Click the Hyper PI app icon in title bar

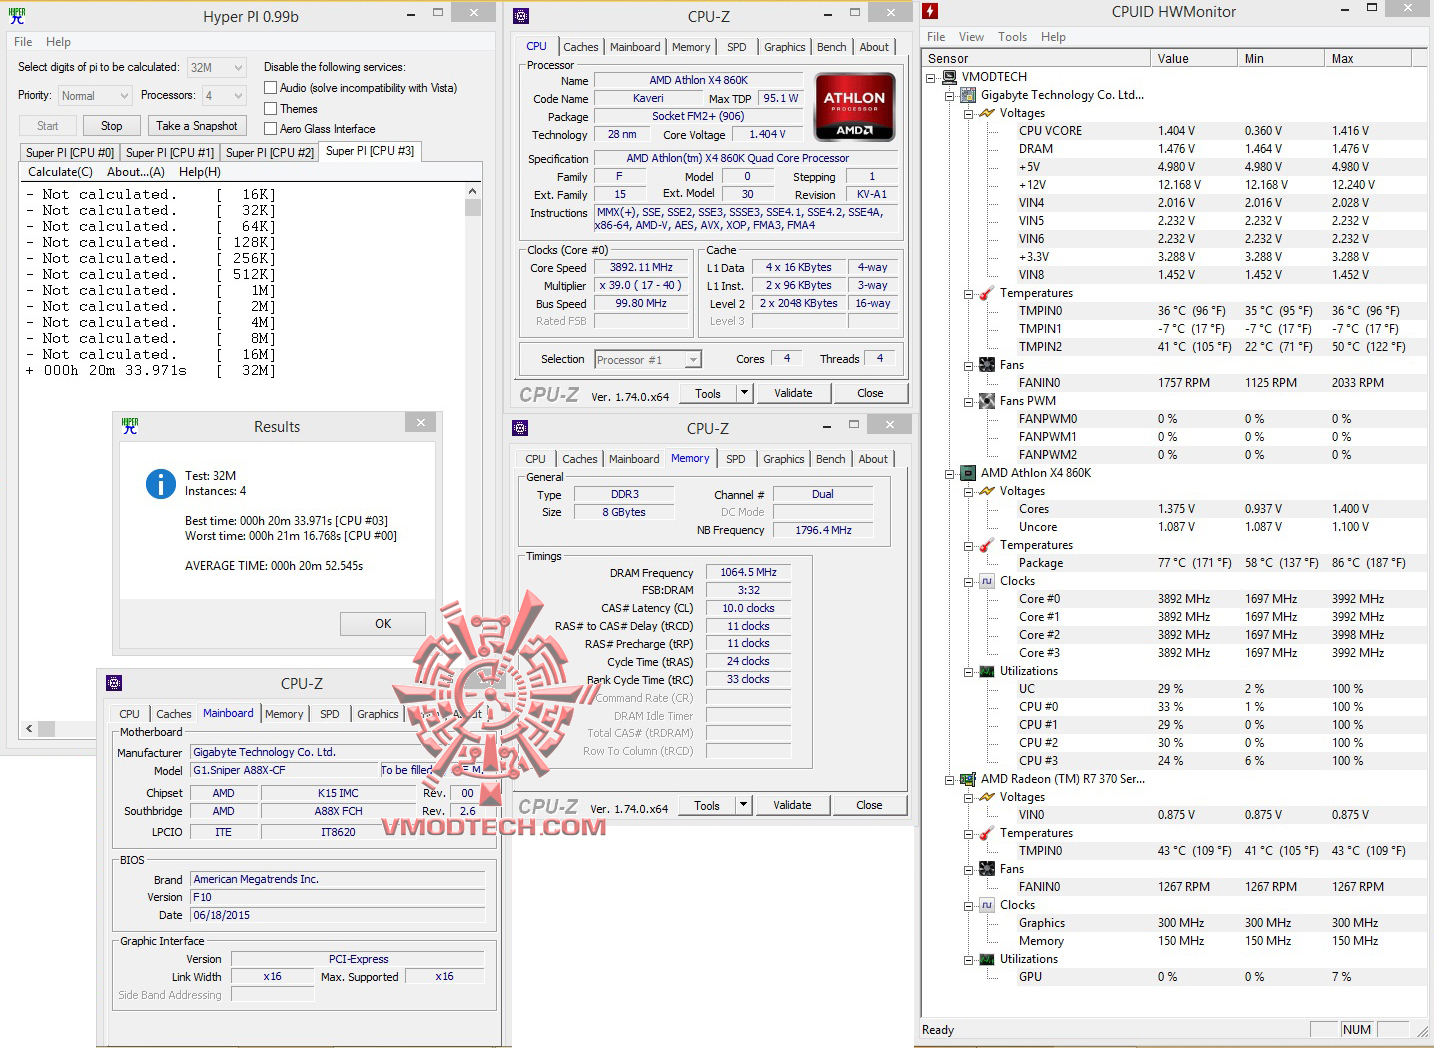pyautogui.click(x=17, y=16)
